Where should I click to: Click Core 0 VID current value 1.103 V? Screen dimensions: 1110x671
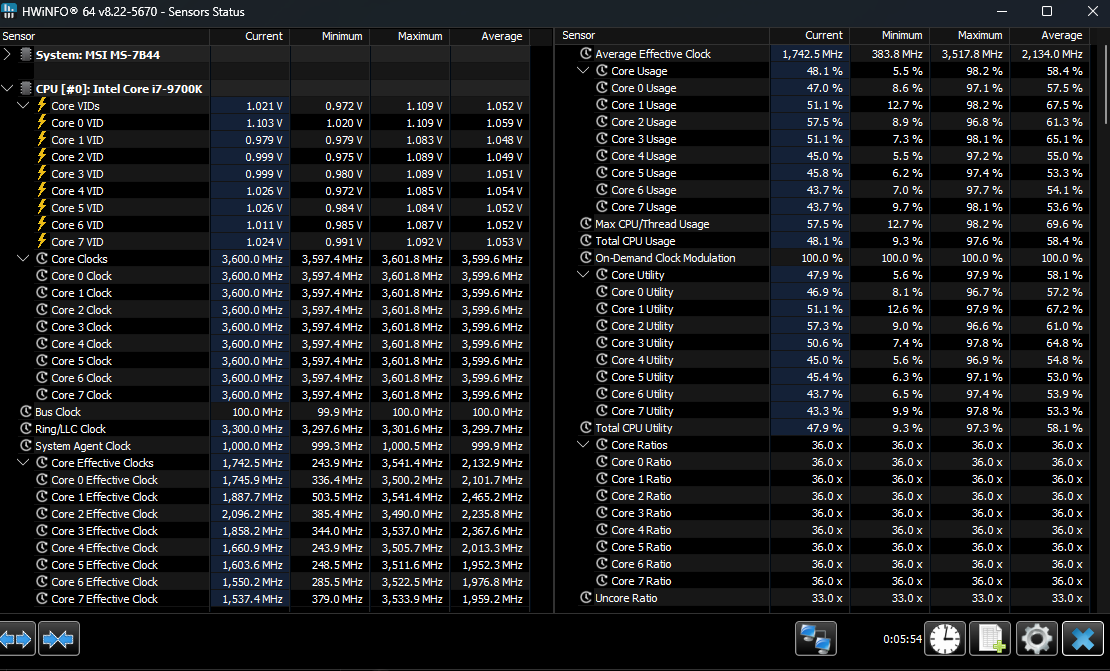coord(264,123)
